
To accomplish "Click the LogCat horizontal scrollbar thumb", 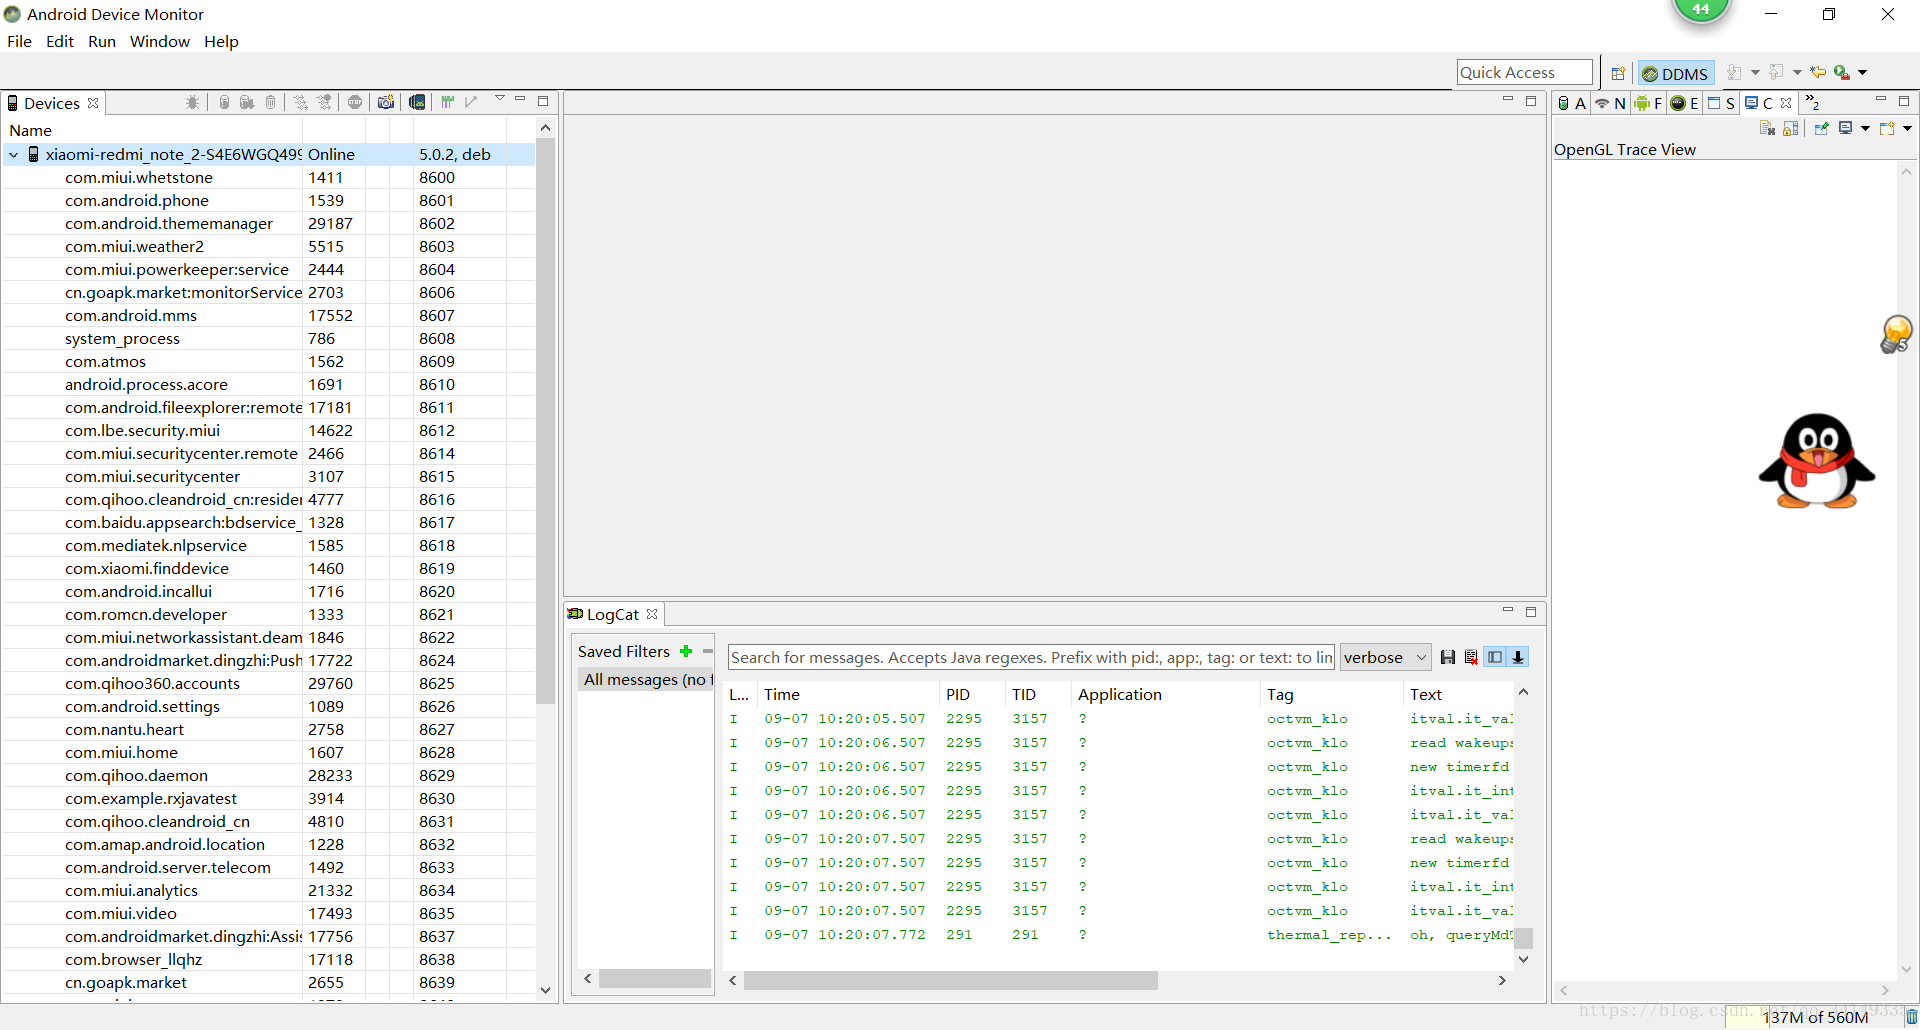I will pos(950,981).
